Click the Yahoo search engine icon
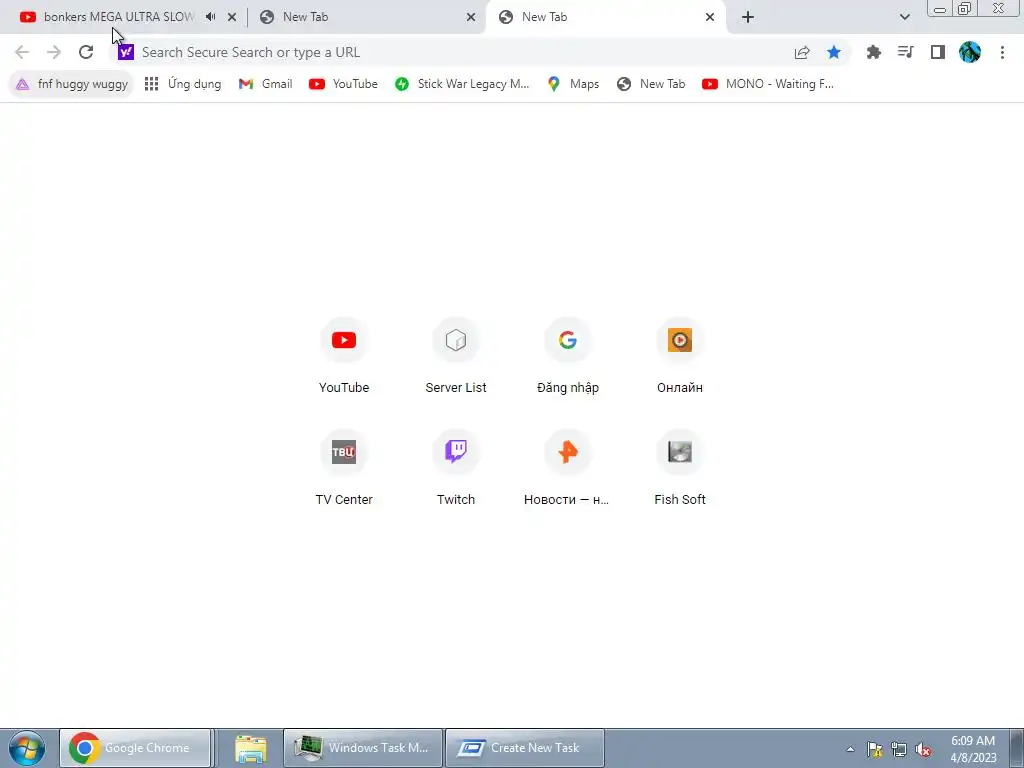This screenshot has height=768, width=1024. (125, 52)
